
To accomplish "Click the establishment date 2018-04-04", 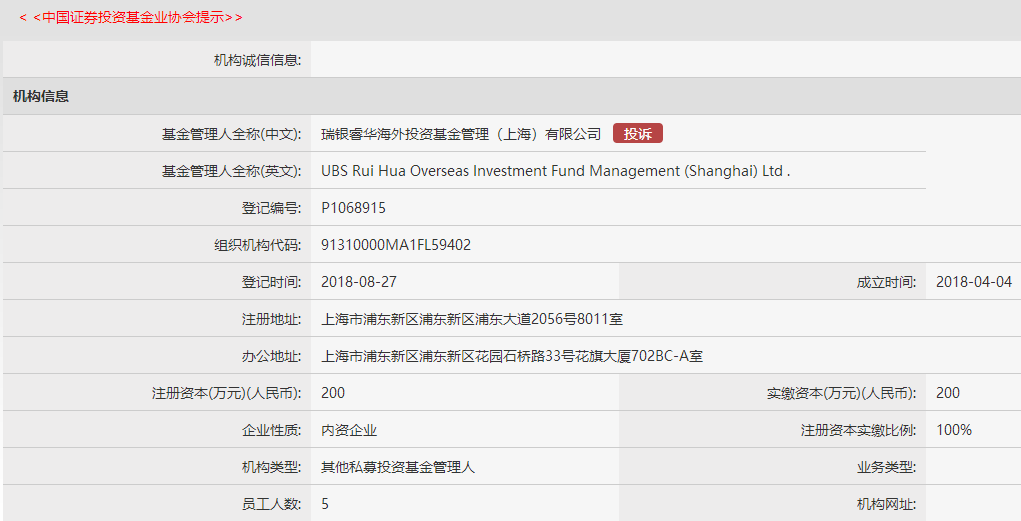I will click(x=974, y=282).
